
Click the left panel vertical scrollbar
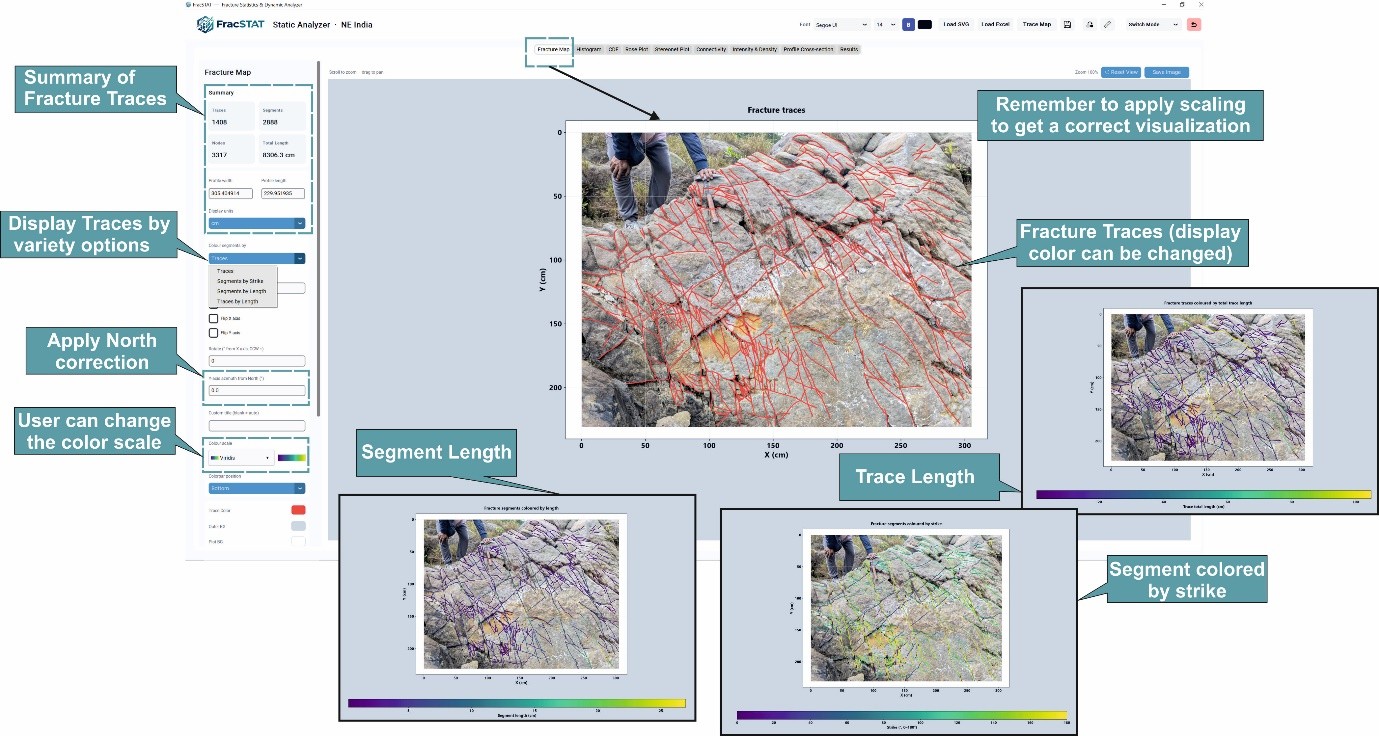(319, 240)
